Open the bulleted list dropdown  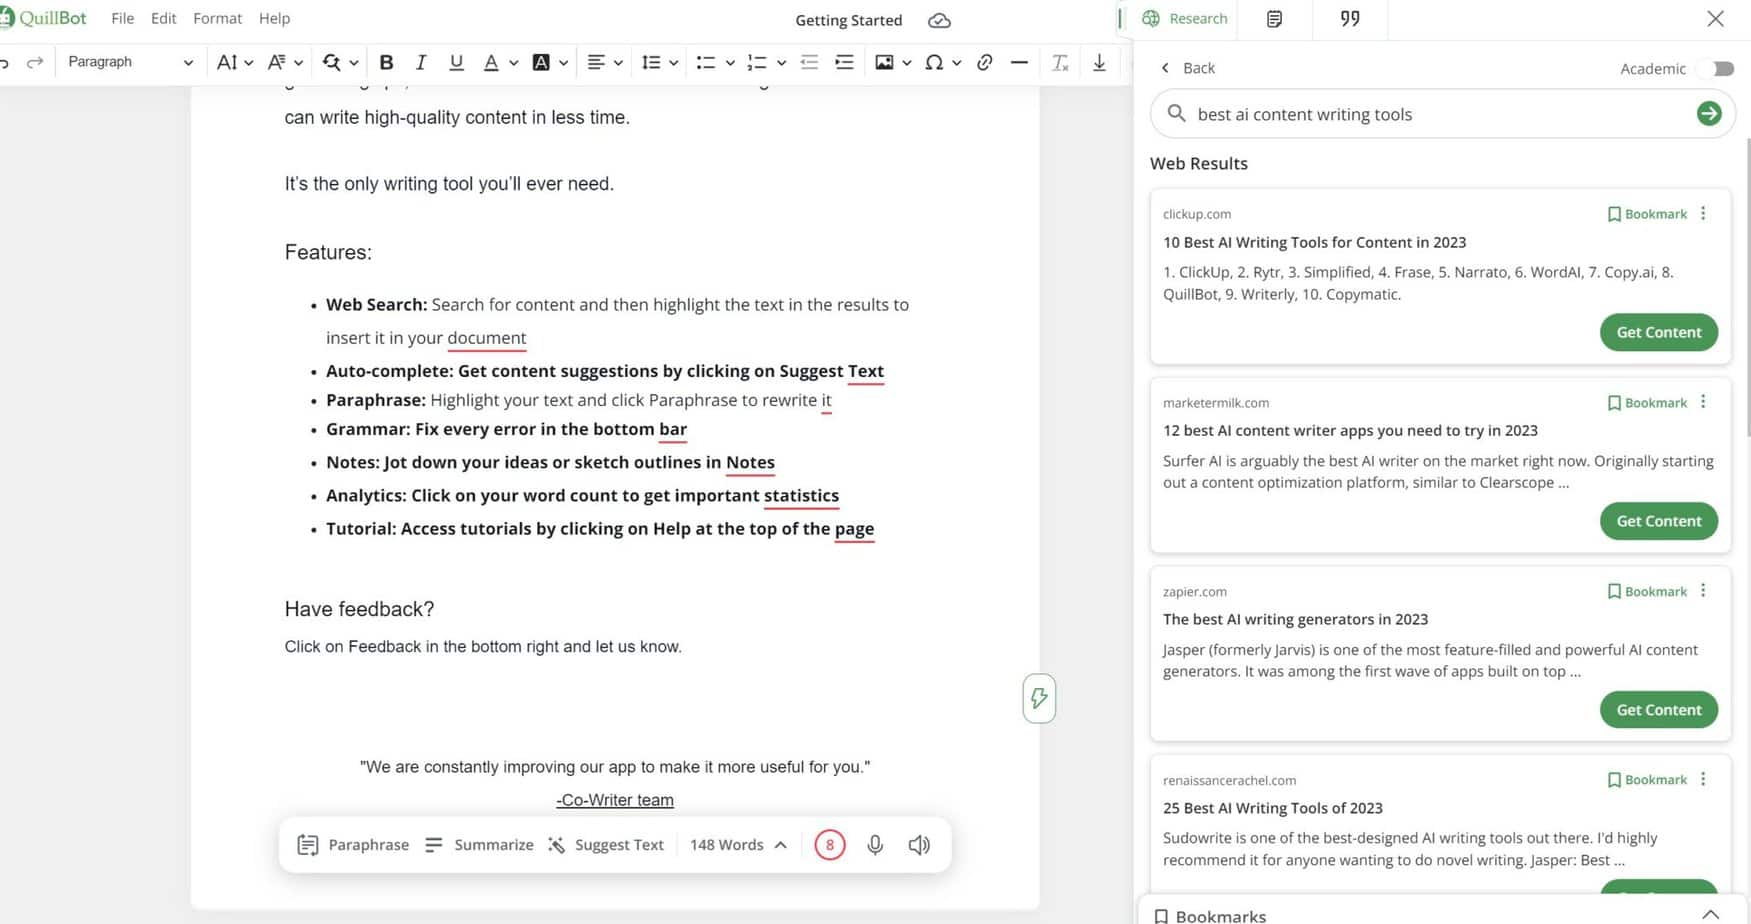pyautogui.click(x=715, y=62)
